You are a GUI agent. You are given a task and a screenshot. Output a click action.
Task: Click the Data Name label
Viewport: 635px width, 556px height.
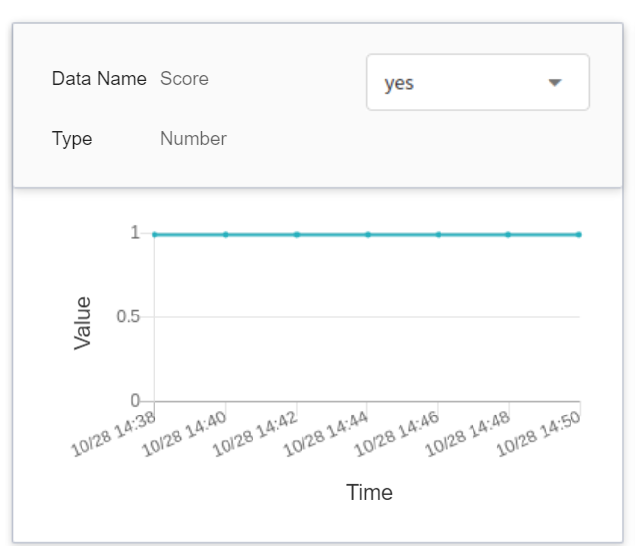coord(99,79)
